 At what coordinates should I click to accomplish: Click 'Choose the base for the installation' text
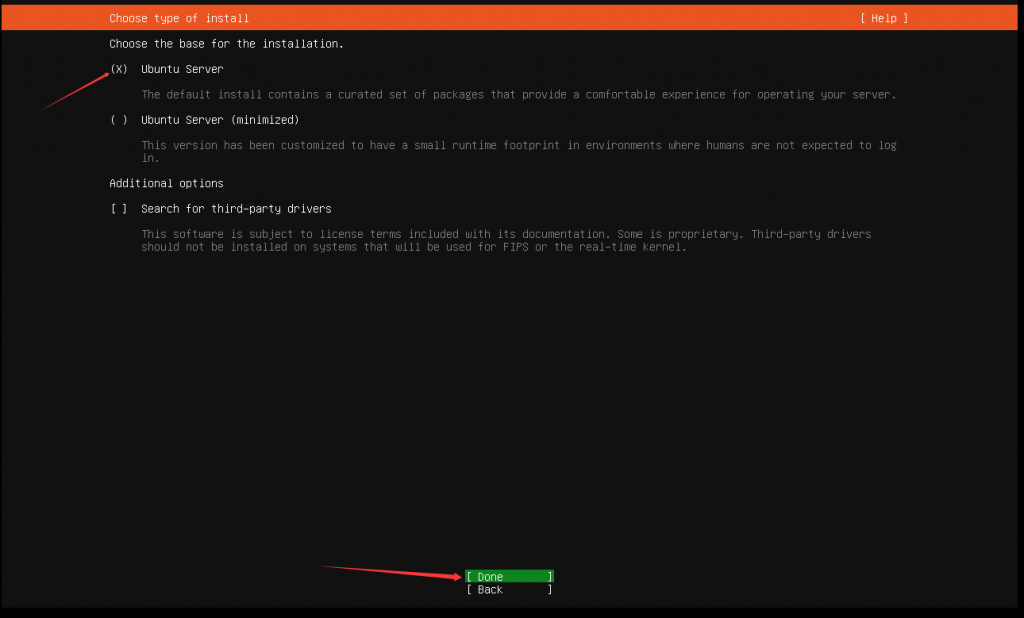226,44
